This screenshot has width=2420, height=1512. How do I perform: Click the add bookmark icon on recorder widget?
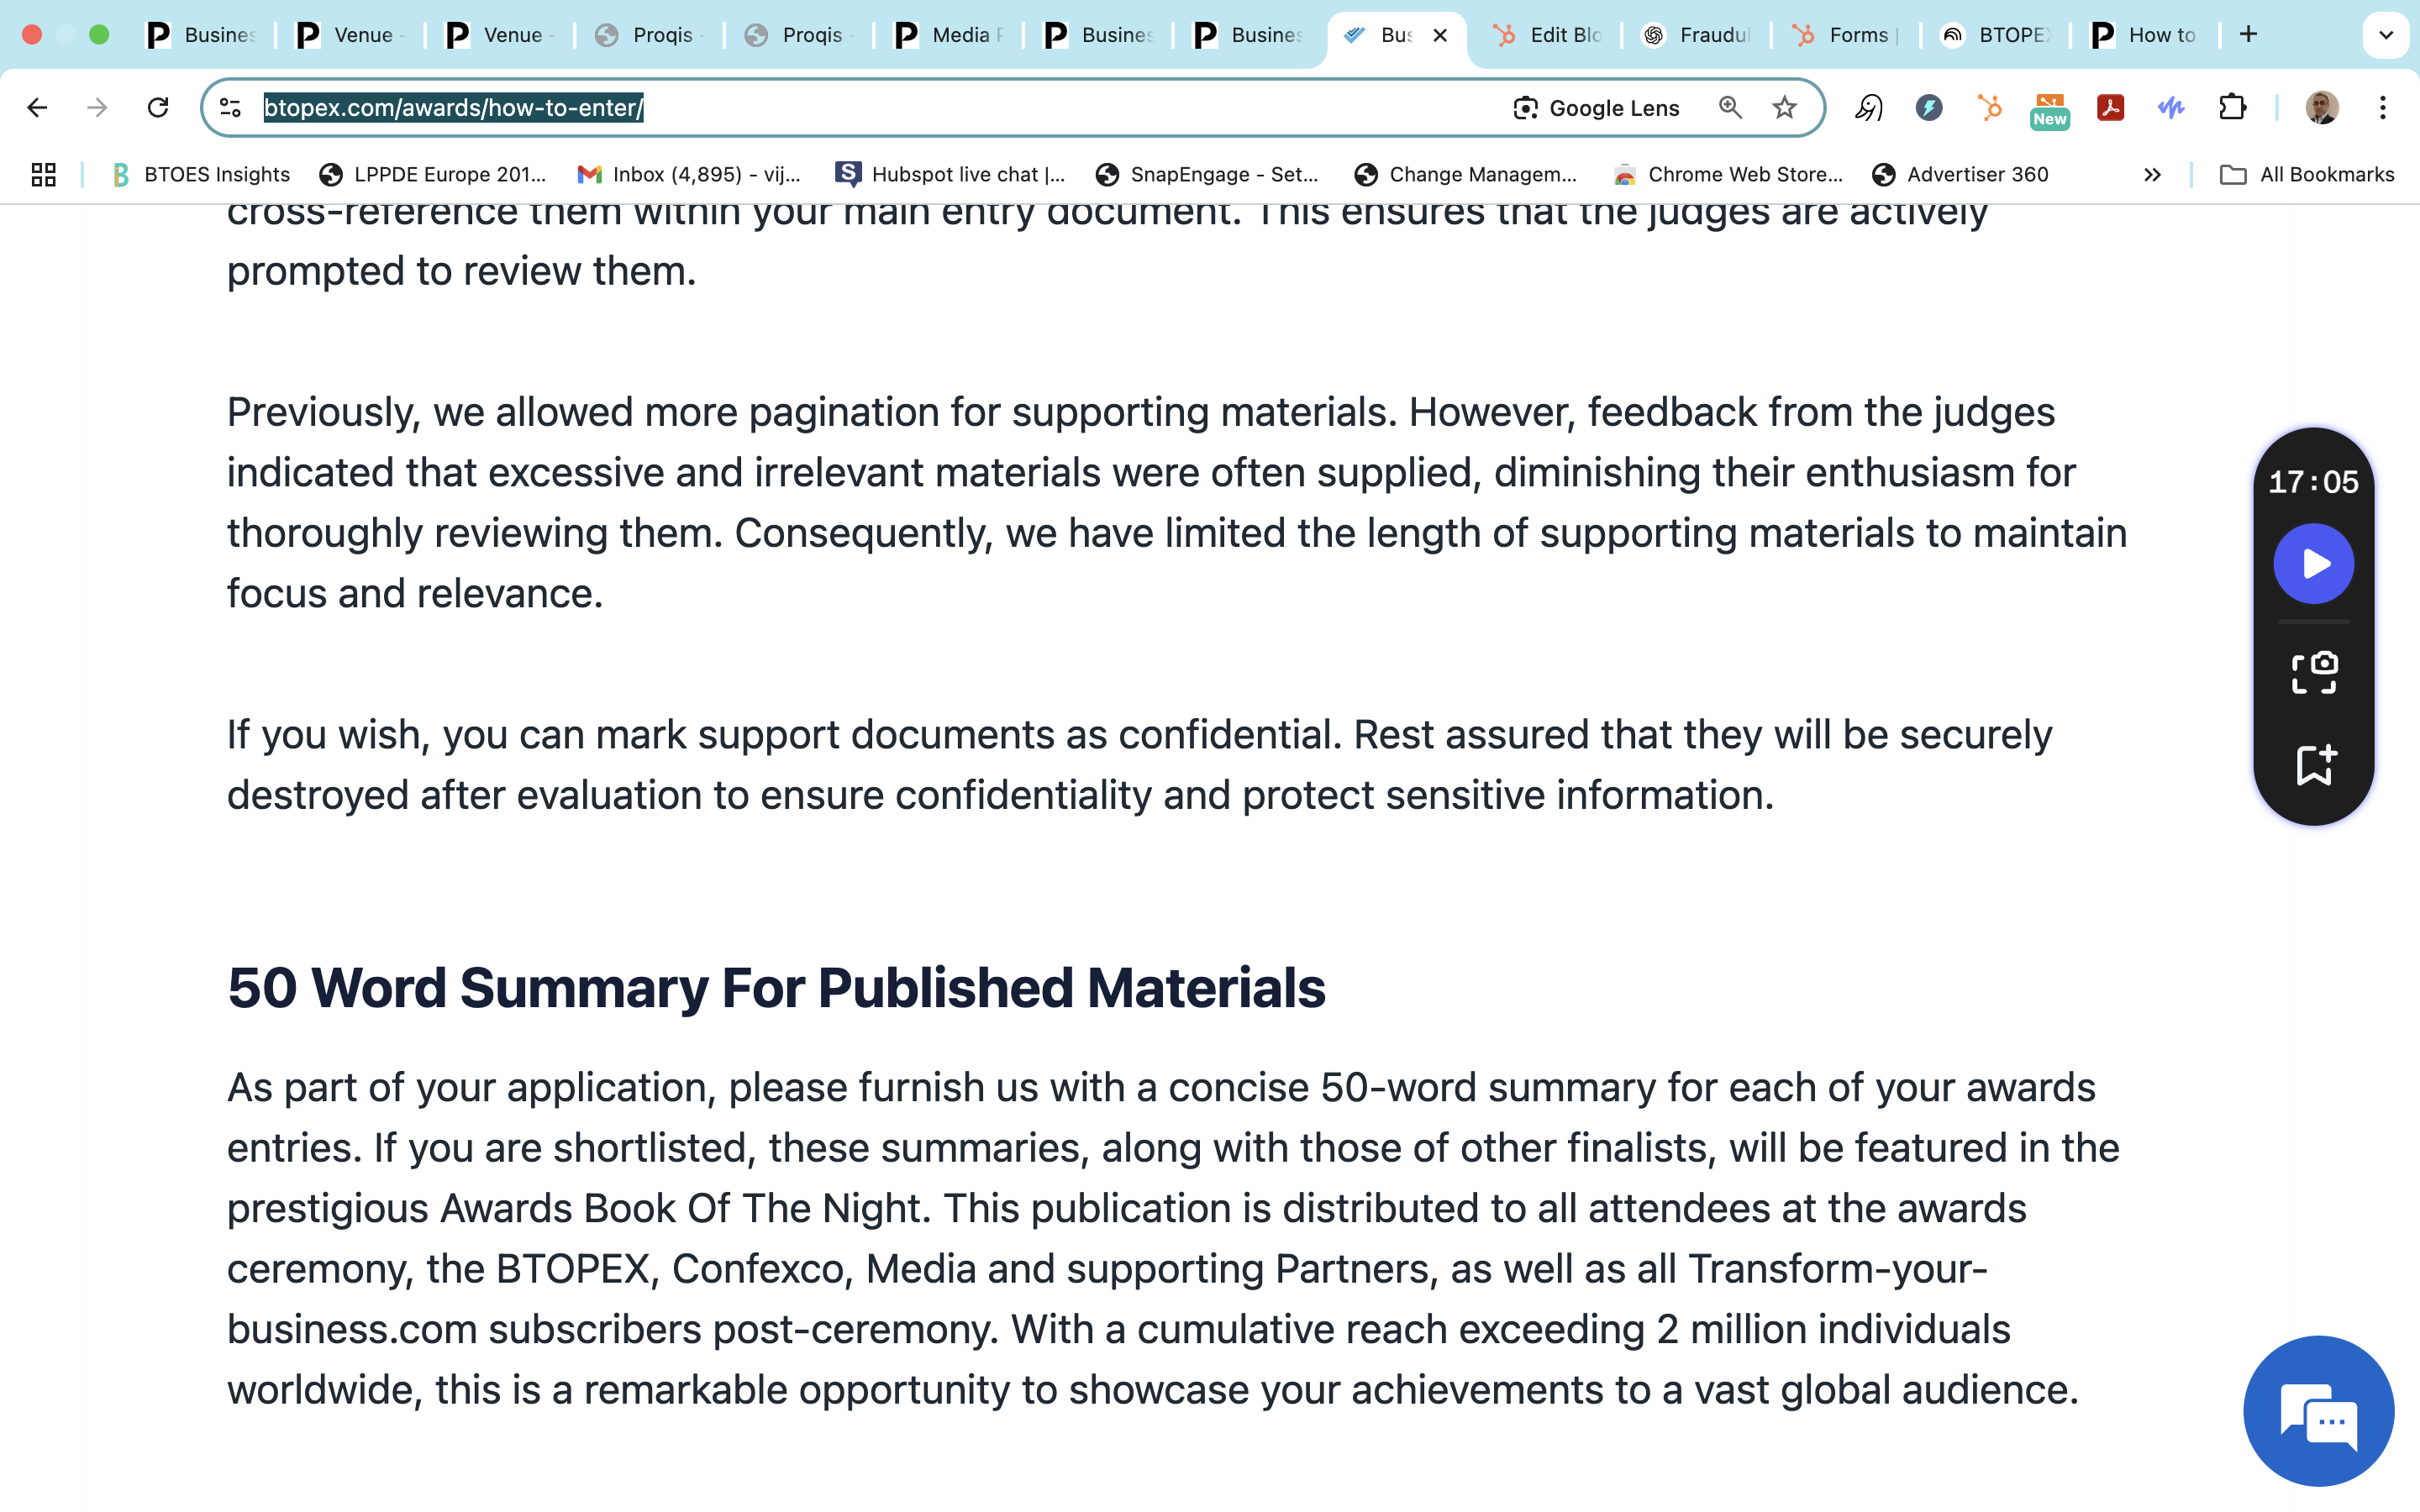2313,765
